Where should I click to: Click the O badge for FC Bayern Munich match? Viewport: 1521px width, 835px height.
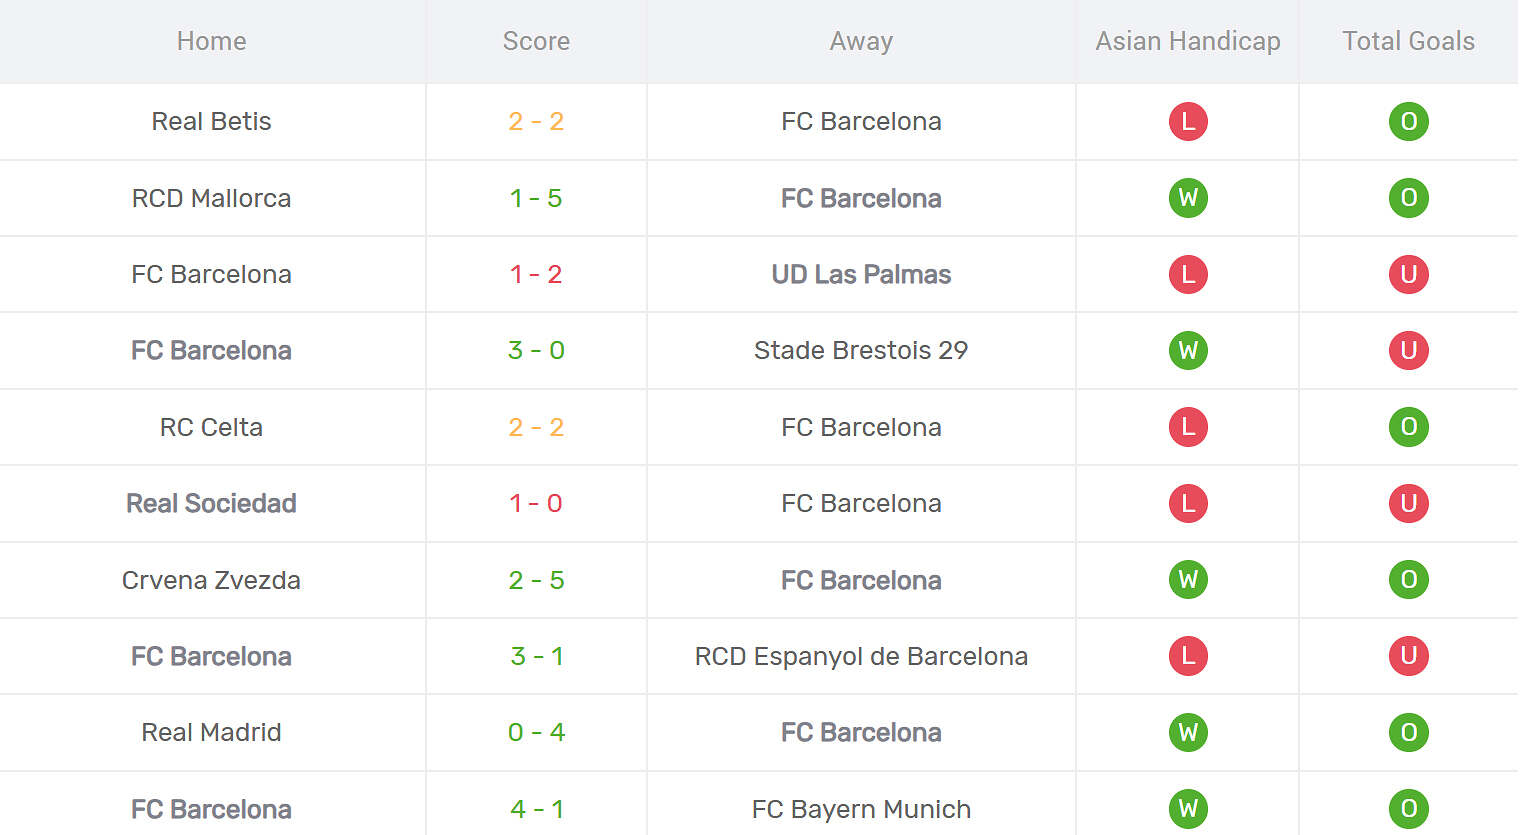click(1408, 809)
